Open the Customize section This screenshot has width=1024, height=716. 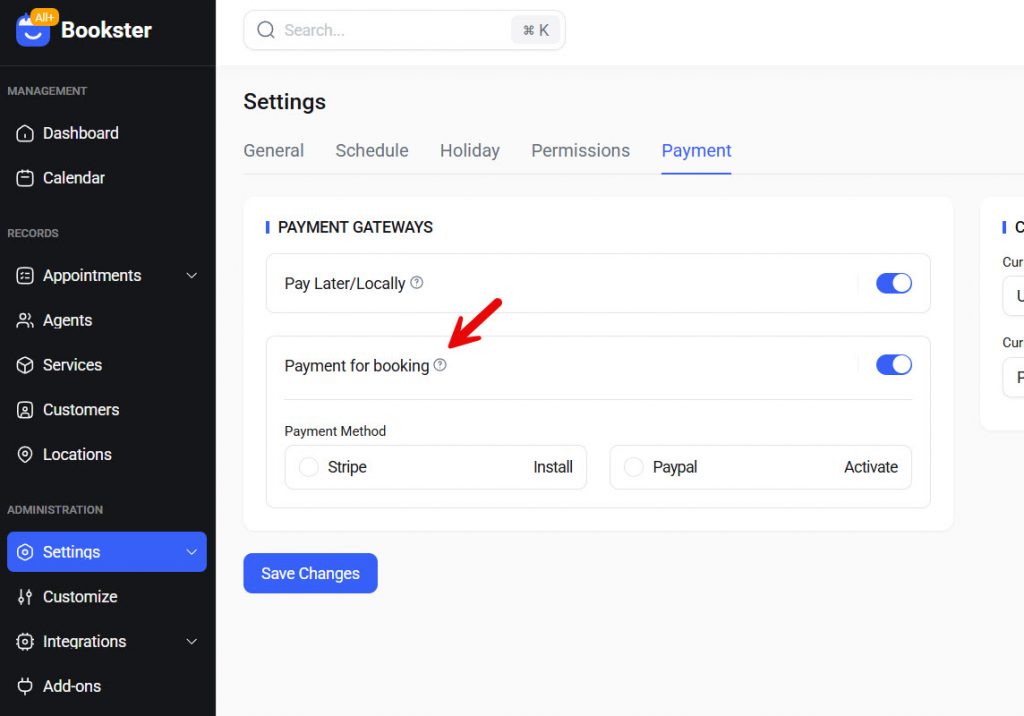80,597
